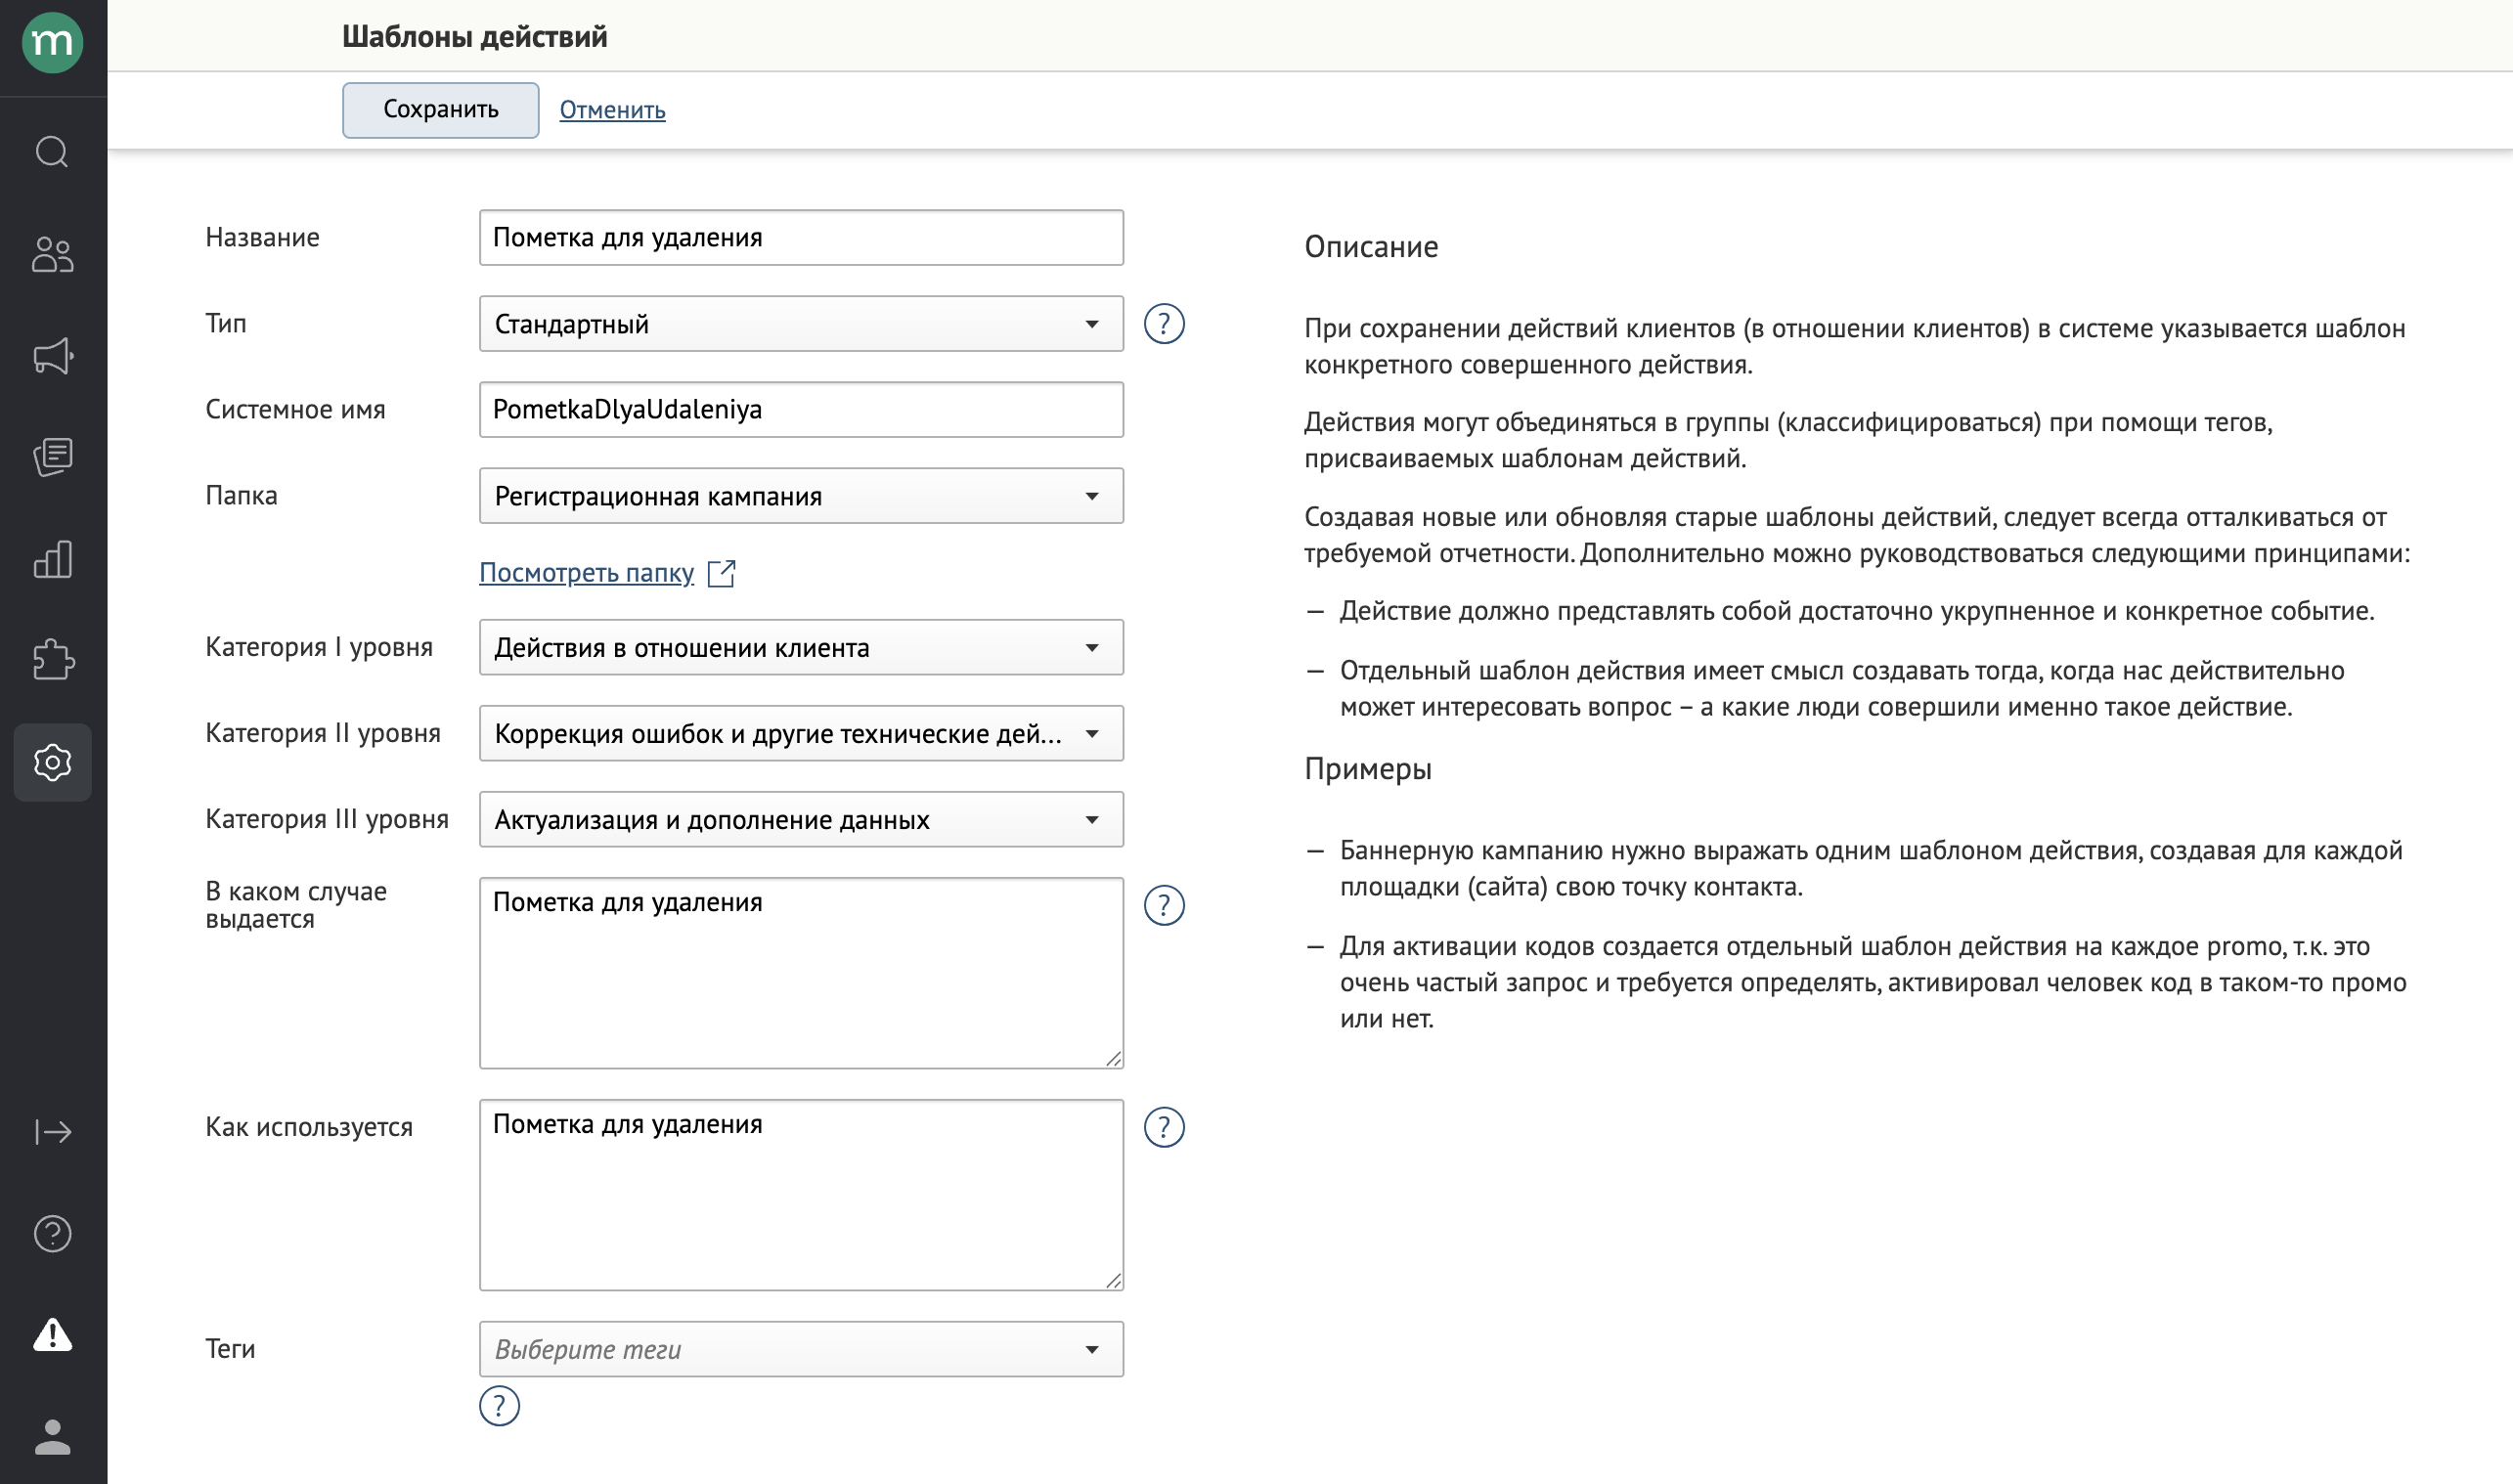The image size is (2513, 1484).
Task: Follow the Посмотреть папку link
Action: tap(586, 573)
